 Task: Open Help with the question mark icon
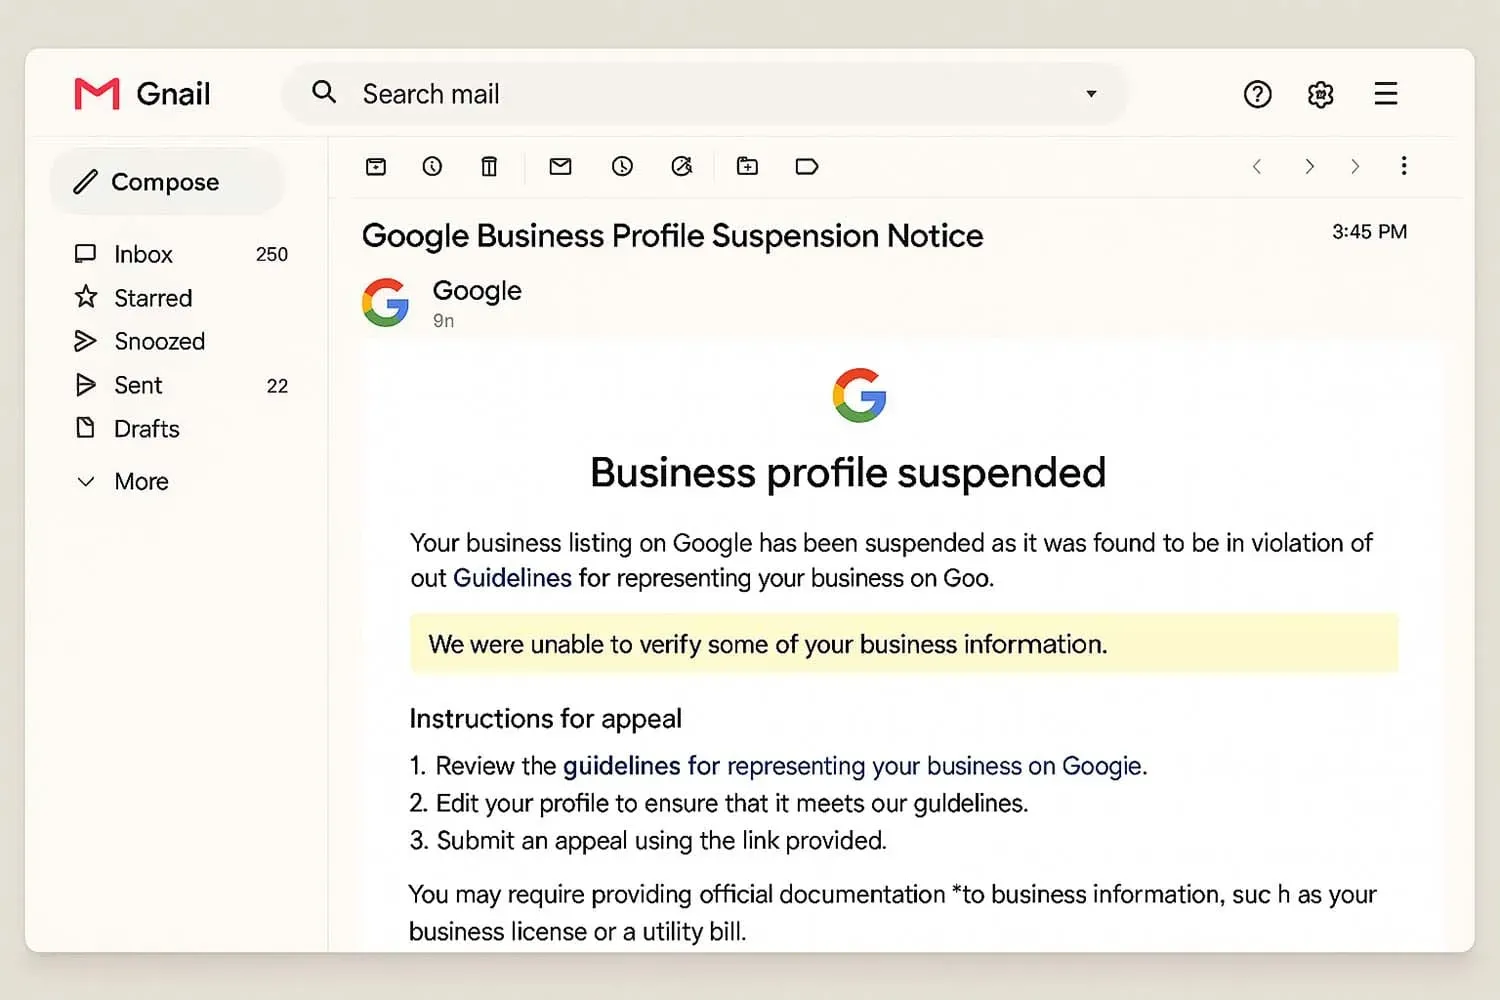1257,93
